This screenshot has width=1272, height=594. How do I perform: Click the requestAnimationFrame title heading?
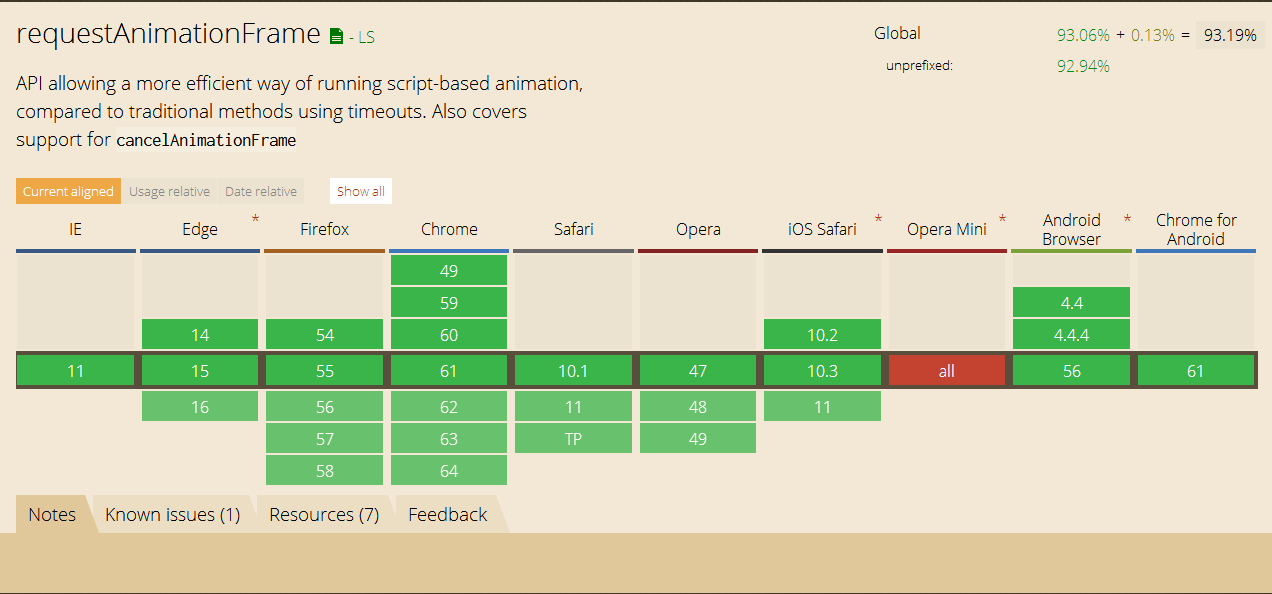[168, 34]
